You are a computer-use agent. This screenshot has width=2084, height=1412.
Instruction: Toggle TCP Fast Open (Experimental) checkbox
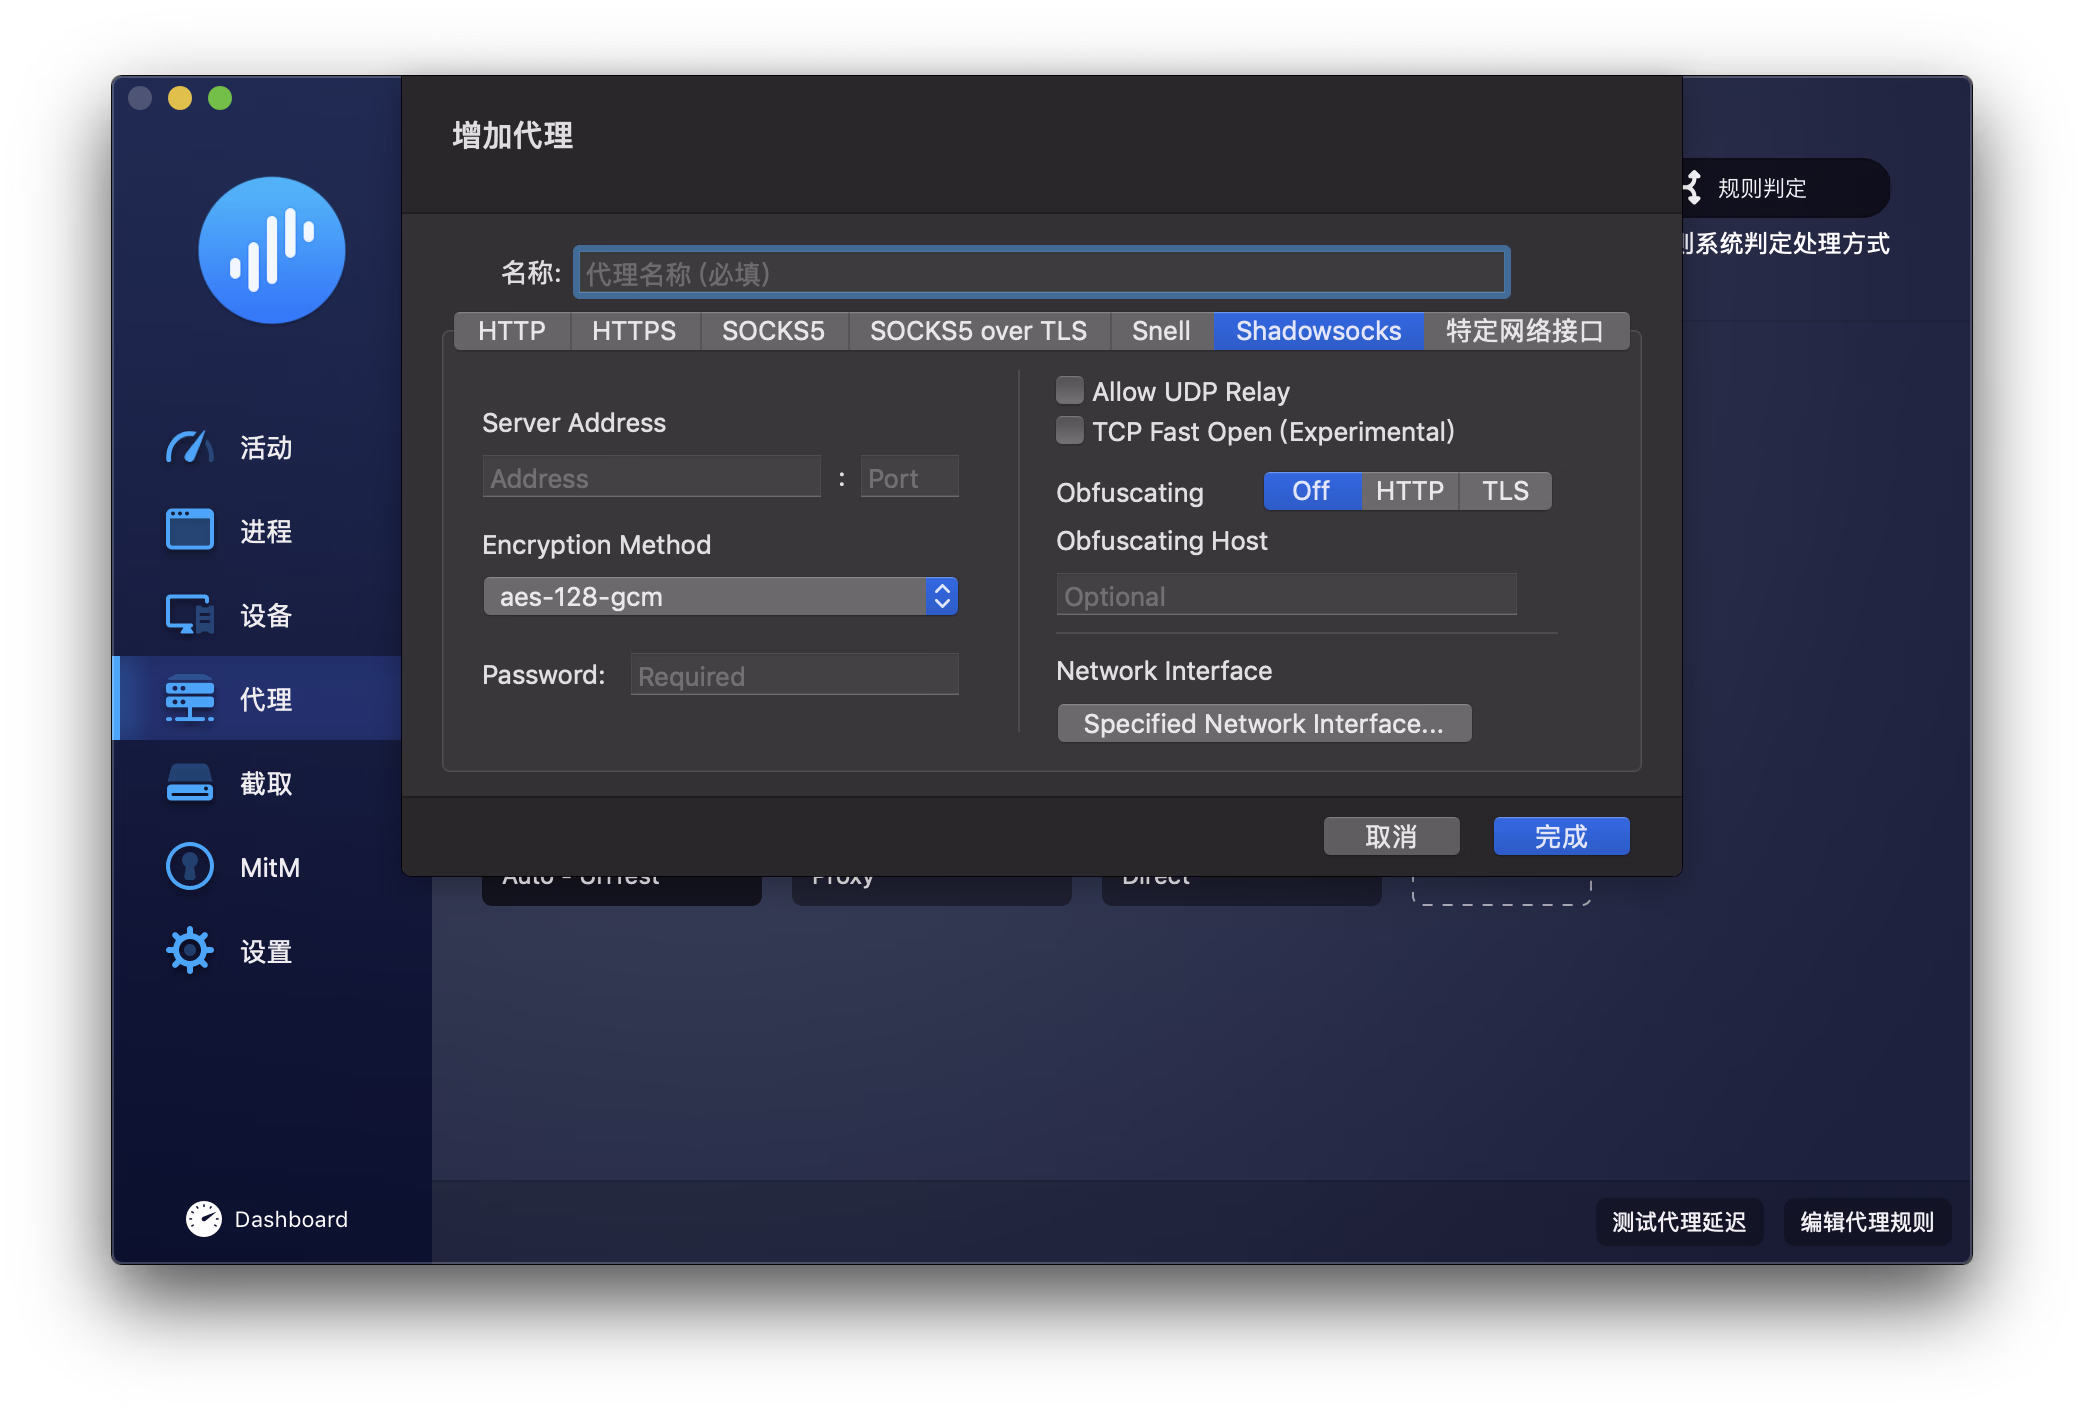point(1069,431)
